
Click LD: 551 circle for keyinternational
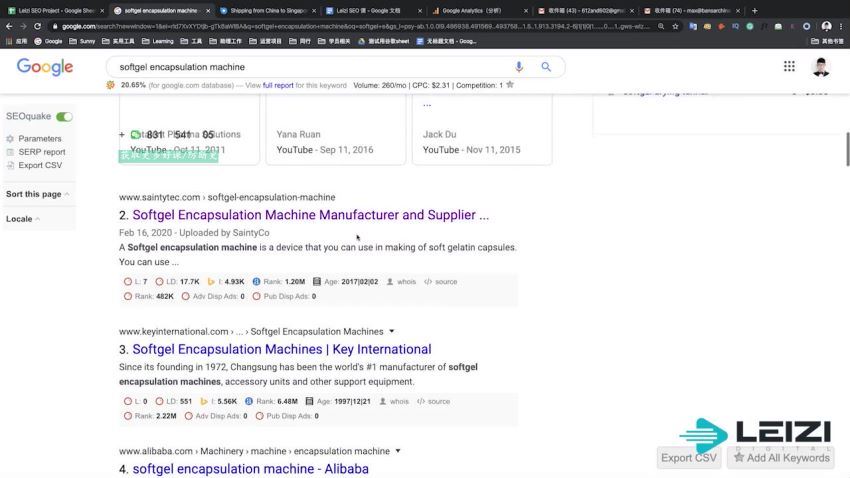159,402
